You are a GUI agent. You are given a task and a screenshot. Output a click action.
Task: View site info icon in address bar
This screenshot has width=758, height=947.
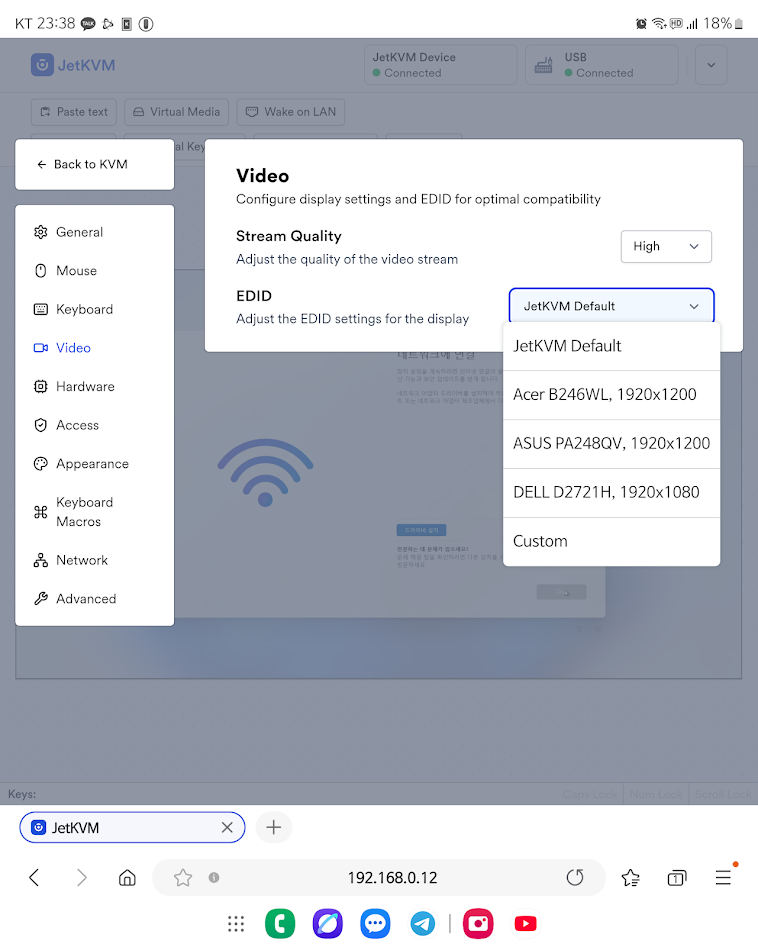214,878
